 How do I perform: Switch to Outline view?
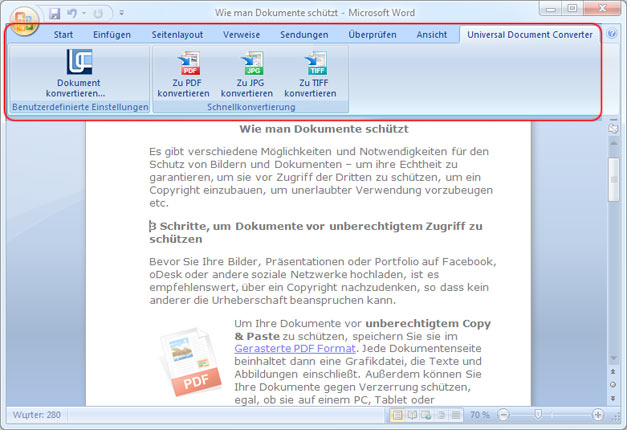tap(441, 415)
